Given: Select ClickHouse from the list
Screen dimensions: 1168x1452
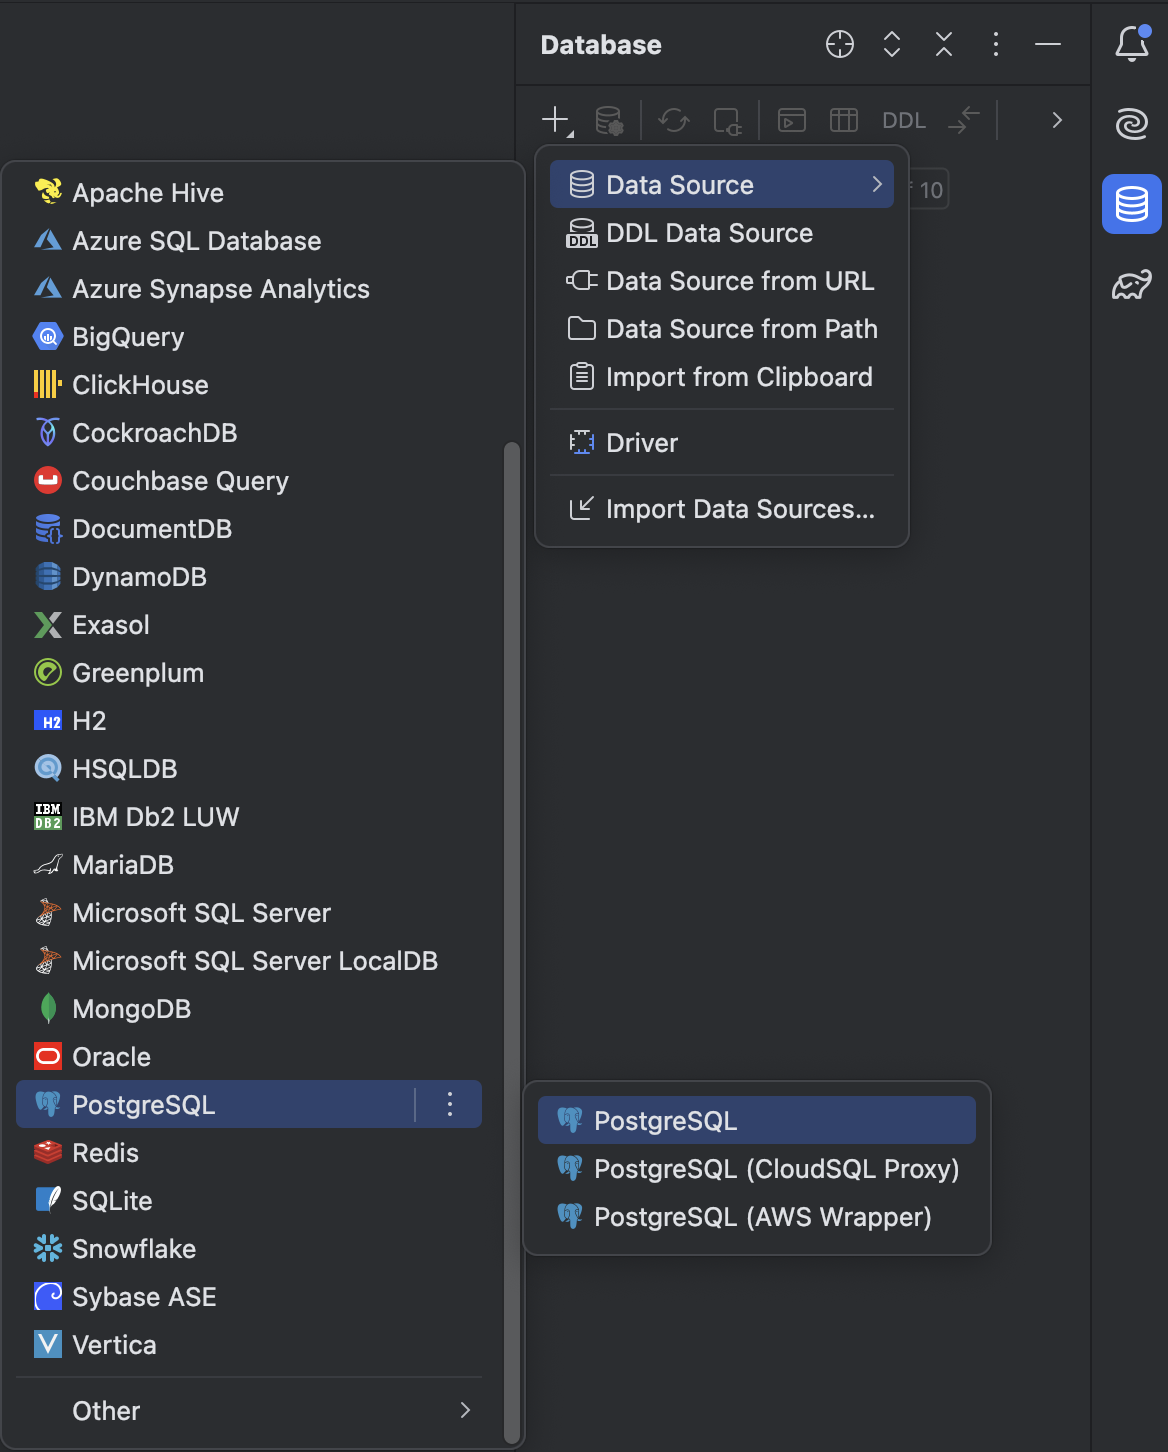Looking at the screenshot, I should click(x=249, y=385).
